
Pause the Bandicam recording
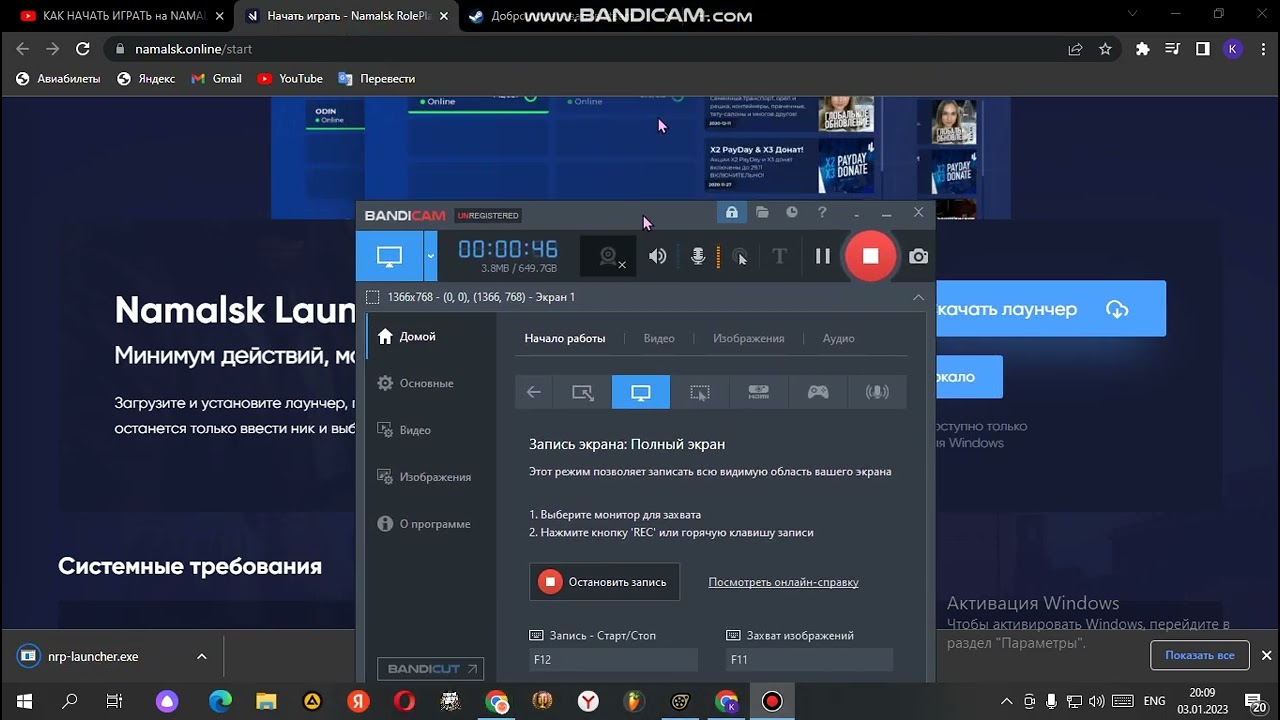point(822,257)
